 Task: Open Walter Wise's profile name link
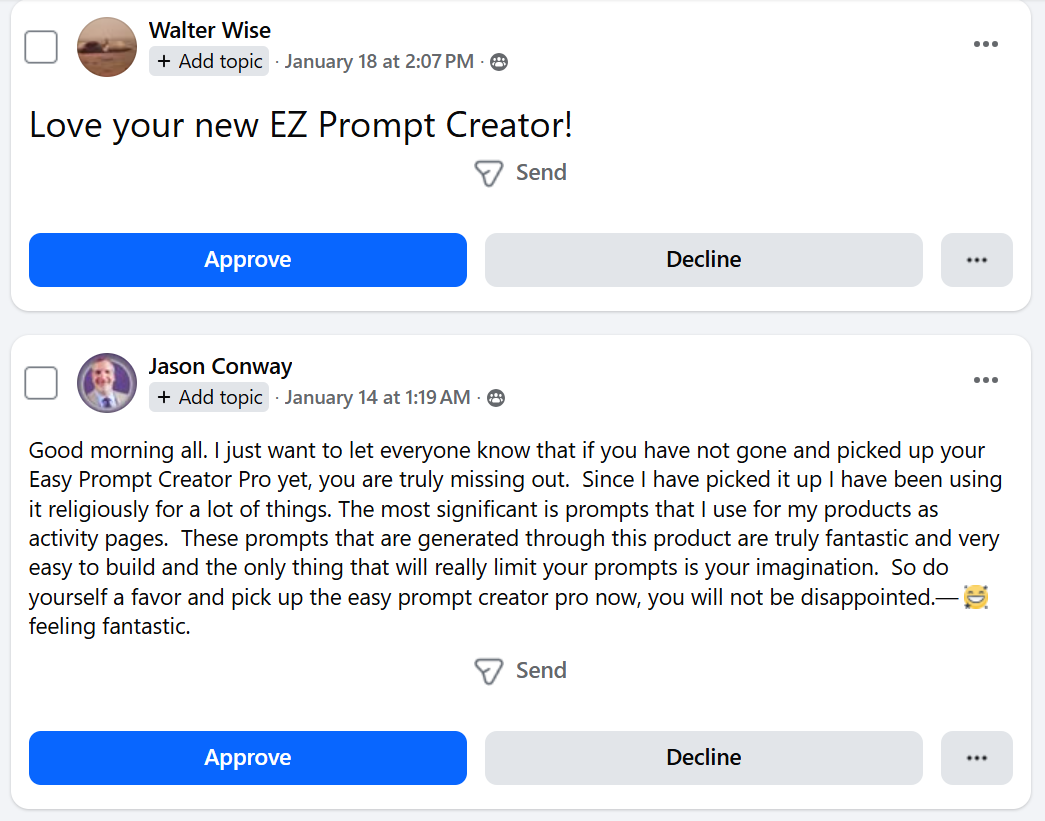coord(210,31)
